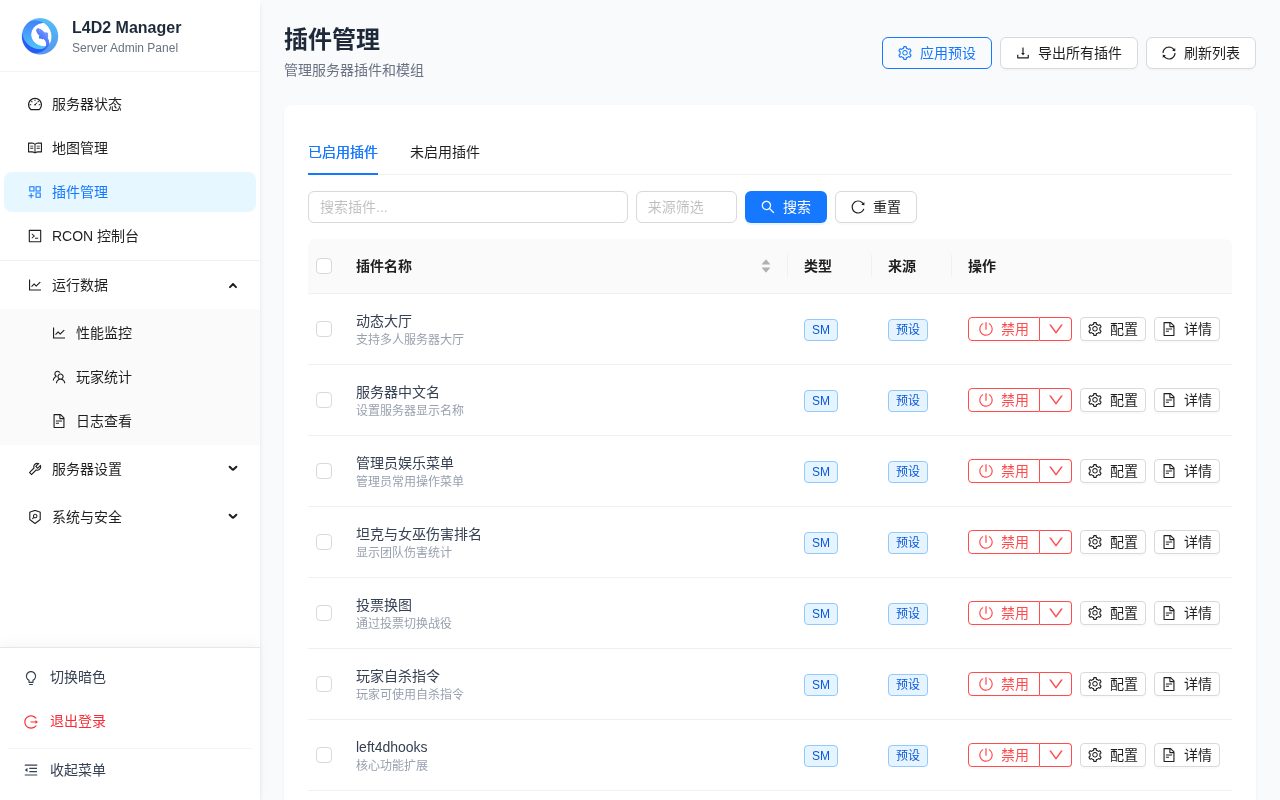Viewport: 1280px width, 800px height.
Task: Open RCON 控制台 terminal icon
Action: 35,236
